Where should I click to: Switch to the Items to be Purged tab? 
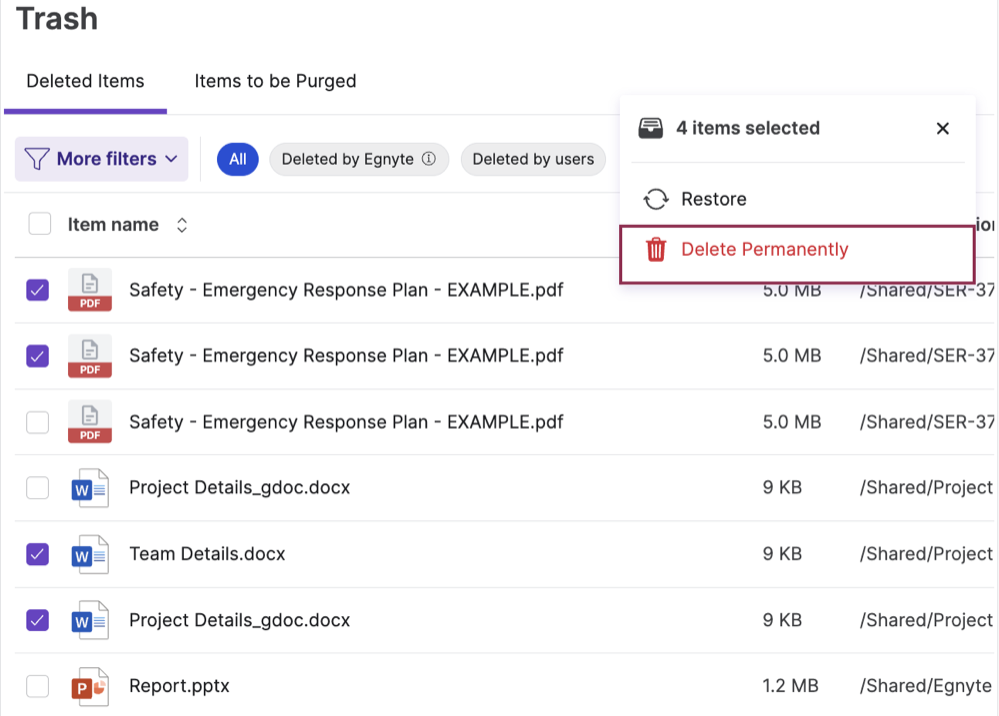tap(275, 81)
